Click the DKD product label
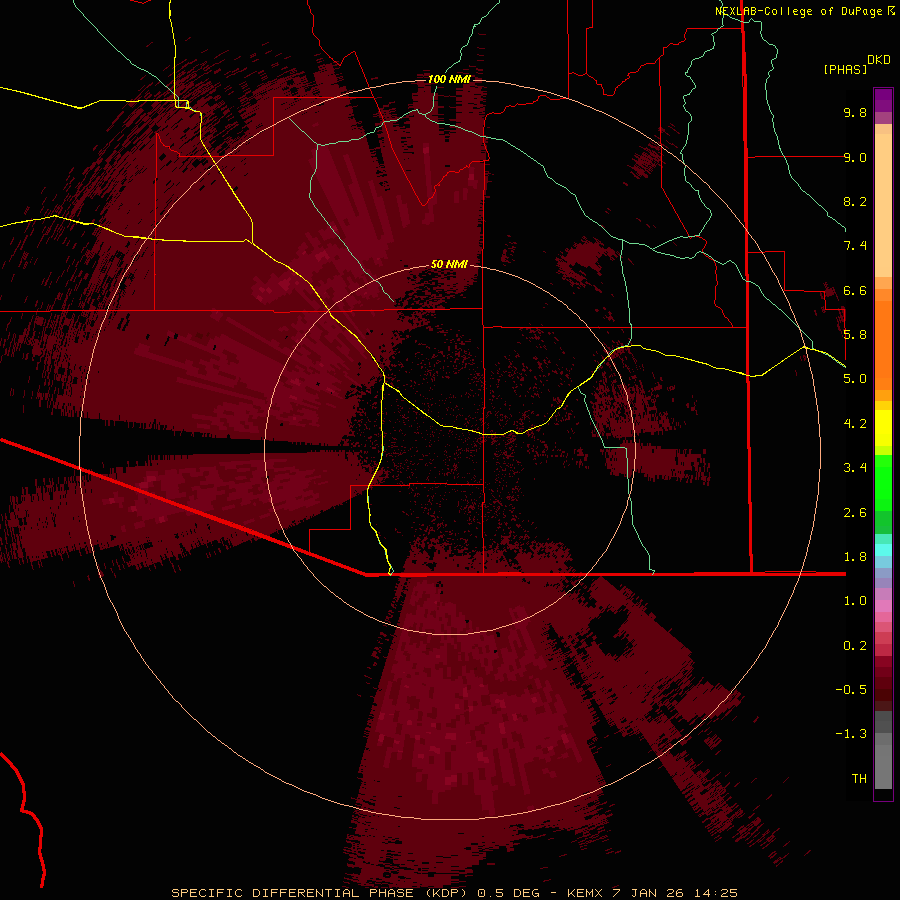This screenshot has width=900, height=900. click(x=879, y=60)
